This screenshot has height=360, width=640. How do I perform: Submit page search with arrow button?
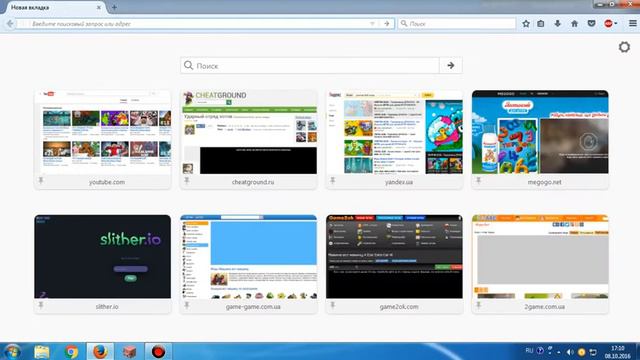point(451,65)
